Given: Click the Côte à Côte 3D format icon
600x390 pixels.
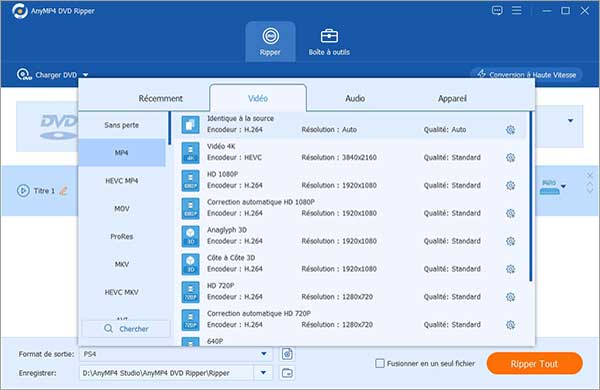Looking at the screenshot, I should pyautogui.click(x=190, y=264).
